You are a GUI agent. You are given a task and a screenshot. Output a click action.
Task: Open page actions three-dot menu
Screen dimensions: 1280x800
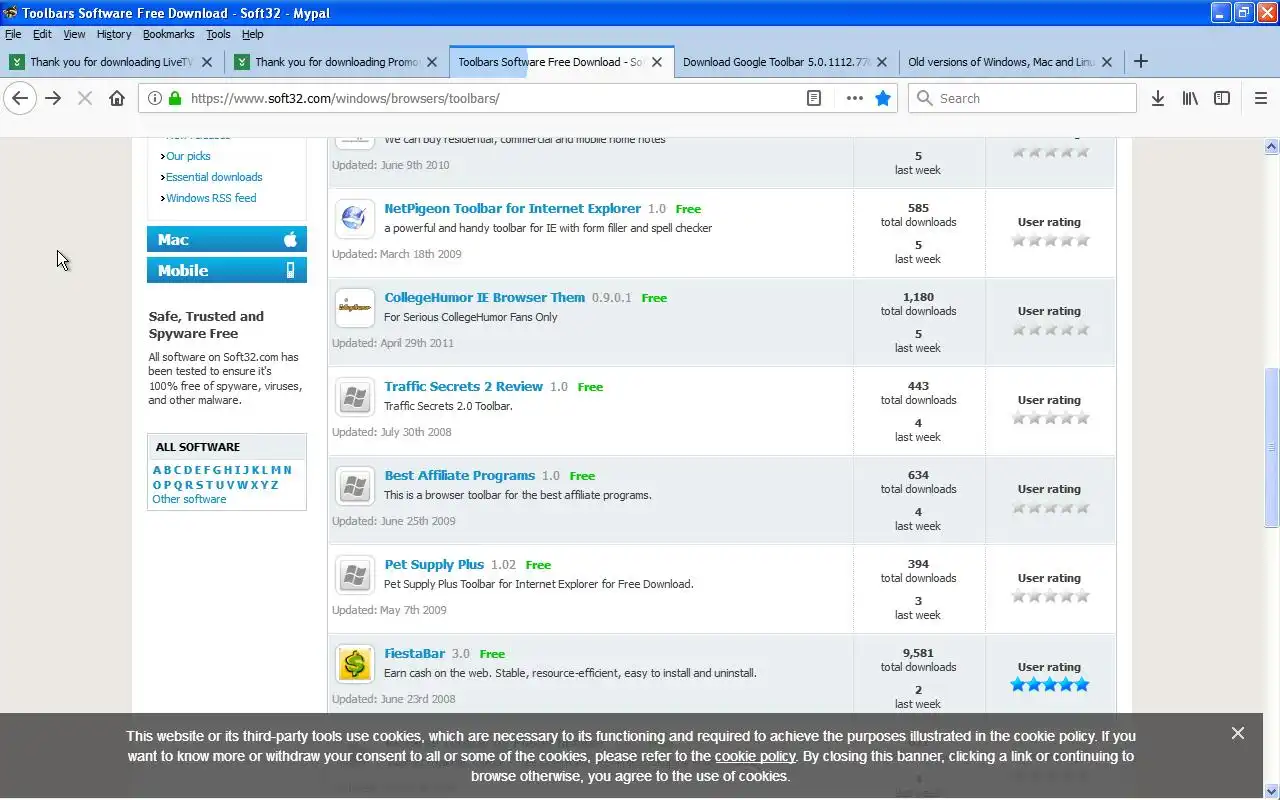pyautogui.click(x=854, y=98)
